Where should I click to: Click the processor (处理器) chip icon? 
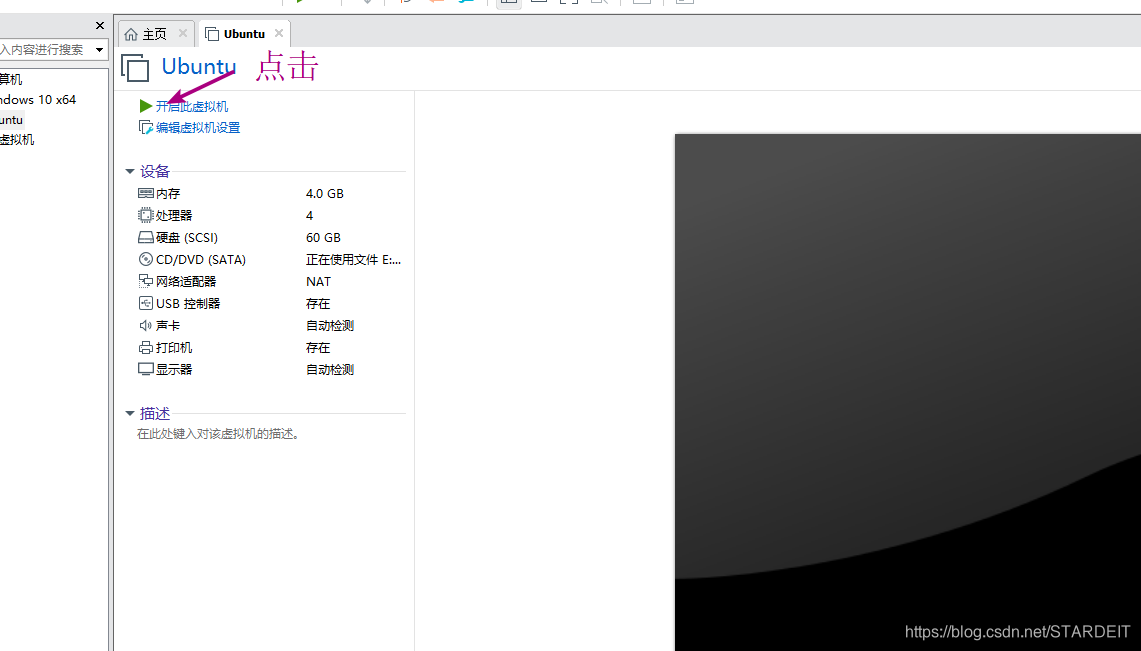(146, 215)
